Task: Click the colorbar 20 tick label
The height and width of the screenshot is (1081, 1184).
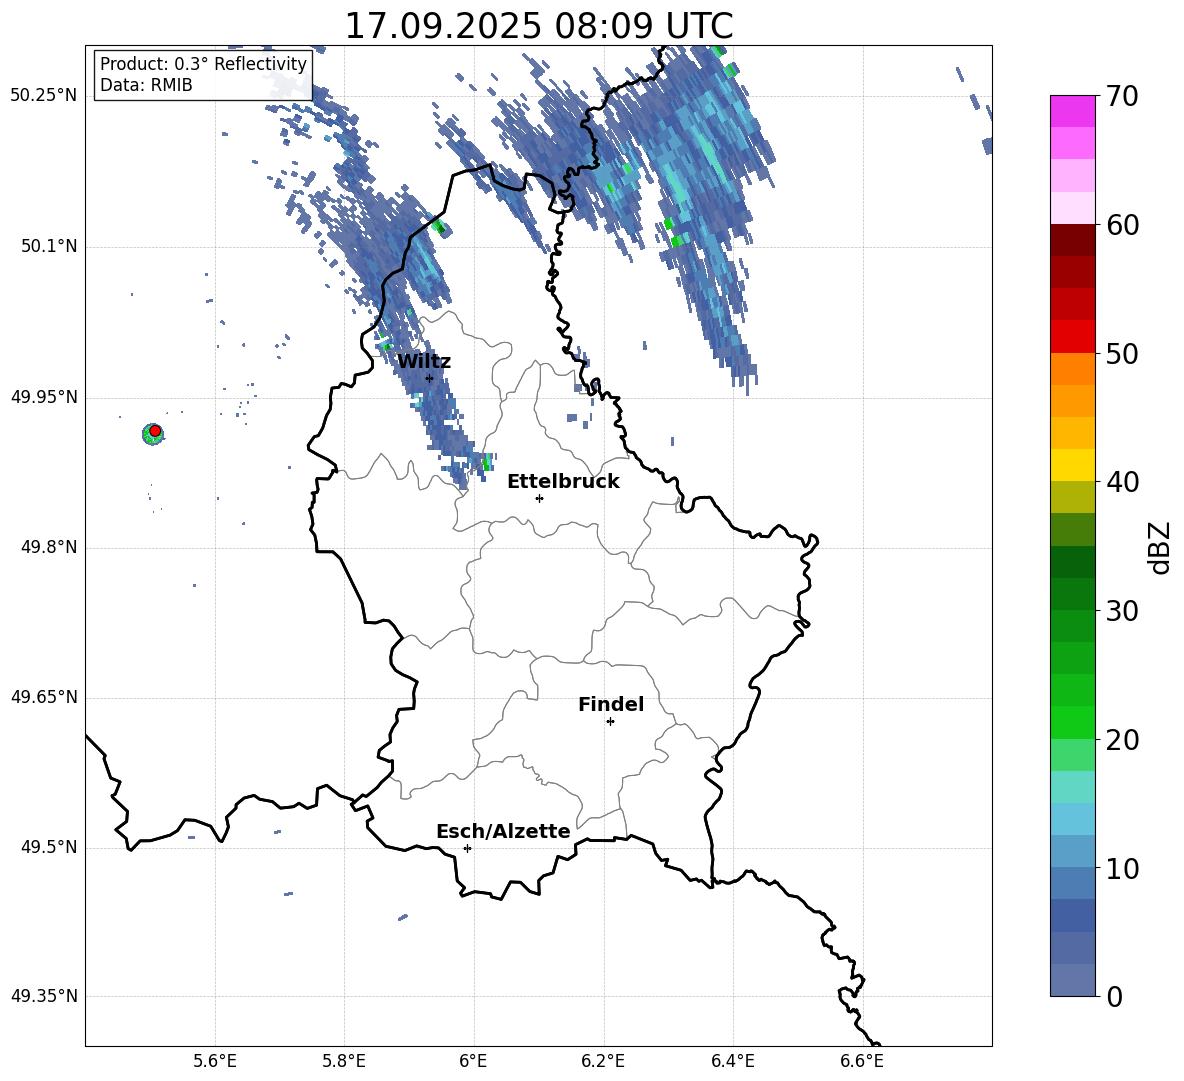Action: (x=1122, y=740)
